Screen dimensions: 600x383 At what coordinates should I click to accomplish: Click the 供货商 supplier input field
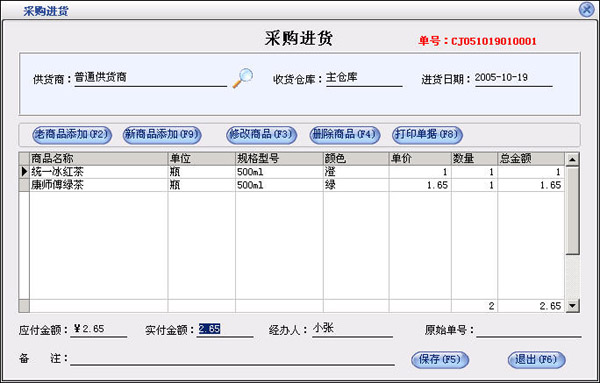(151, 78)
